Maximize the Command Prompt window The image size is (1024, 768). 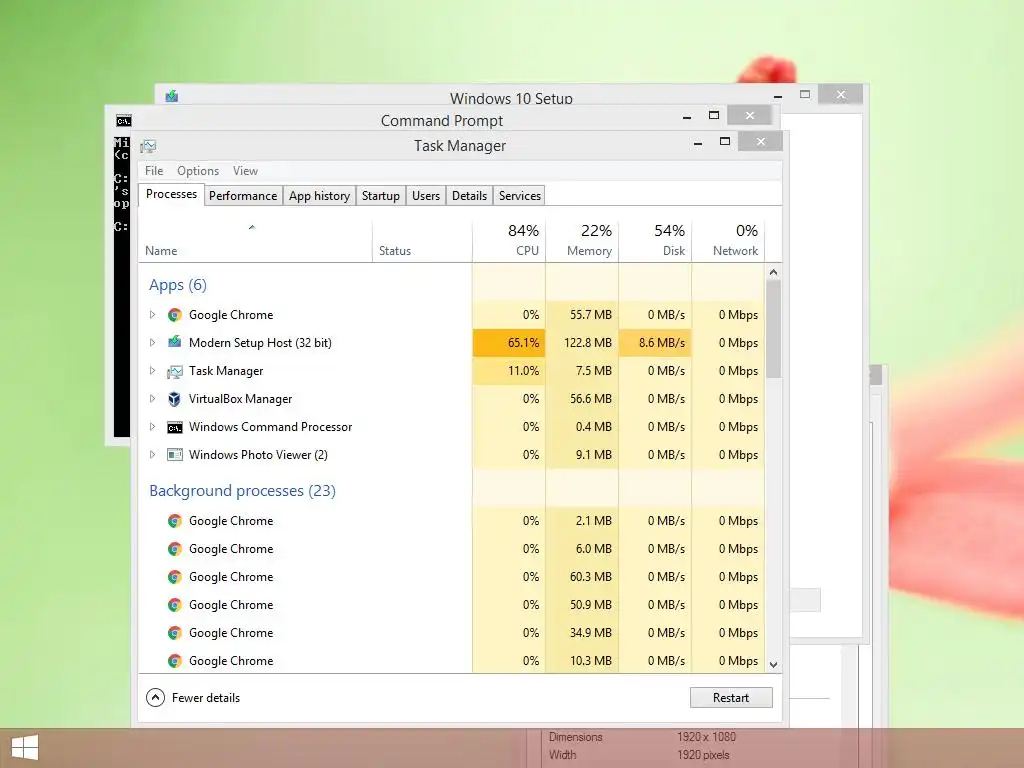[714, 116]
